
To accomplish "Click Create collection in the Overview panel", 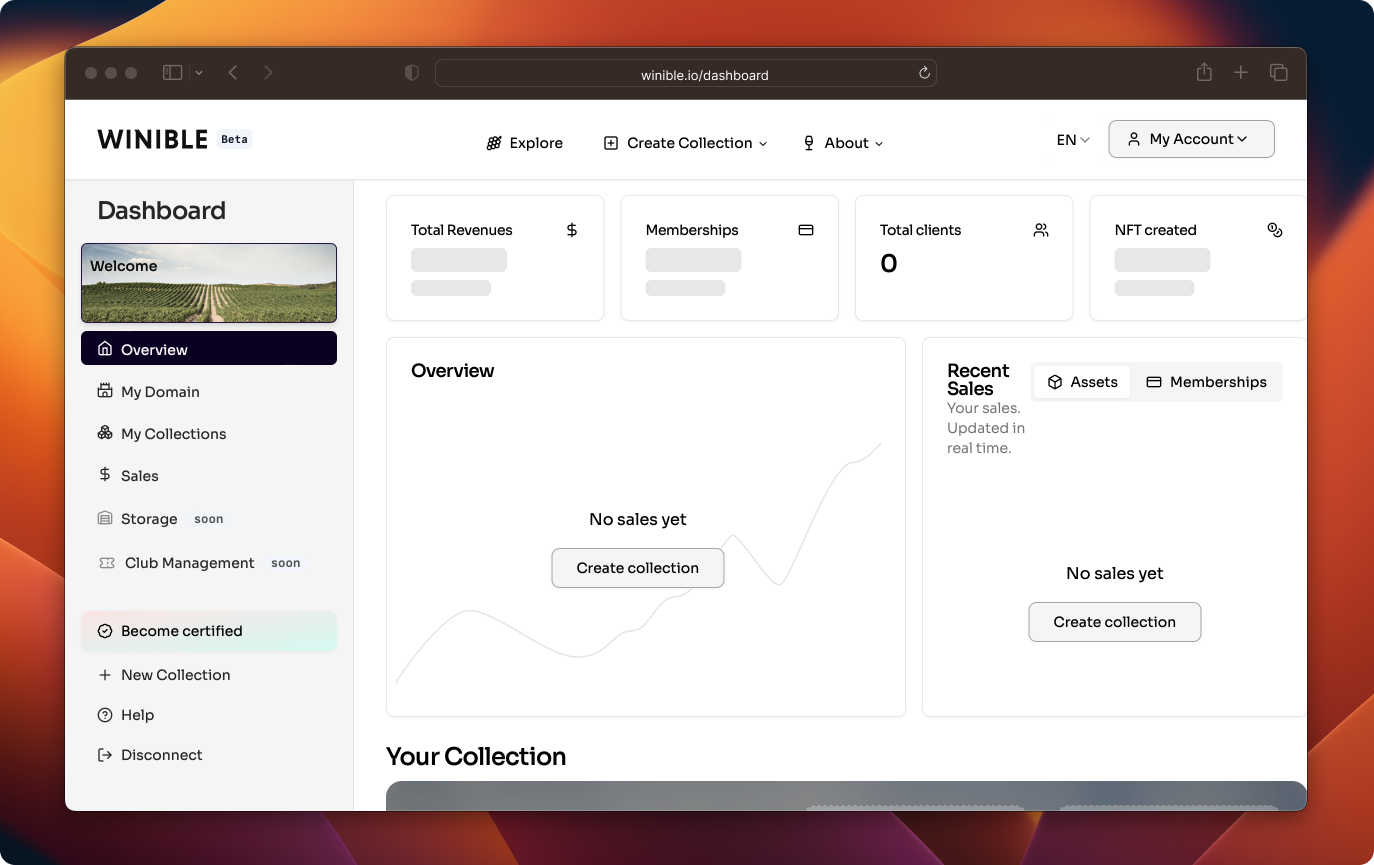I will [x=638, y=568].
